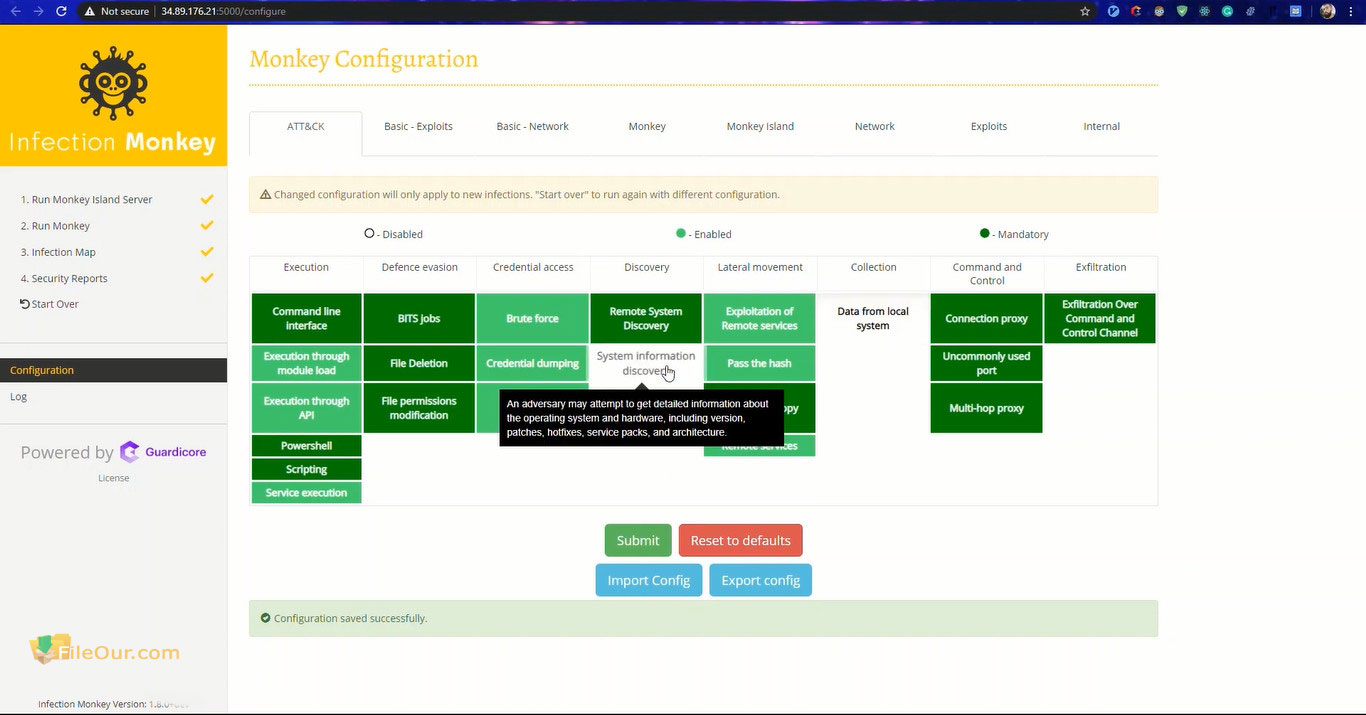Image resolution: width=1366 pixels, height=715 pixels.
Task: Toggle Execution through module load technique
Action: tap(306, 363)
